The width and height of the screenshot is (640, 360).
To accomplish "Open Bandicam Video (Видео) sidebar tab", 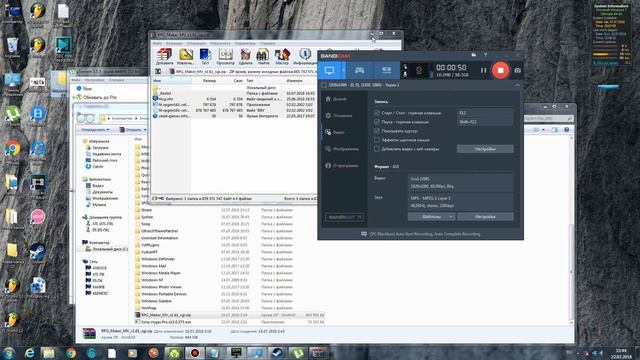I will [x=336, y=132].
